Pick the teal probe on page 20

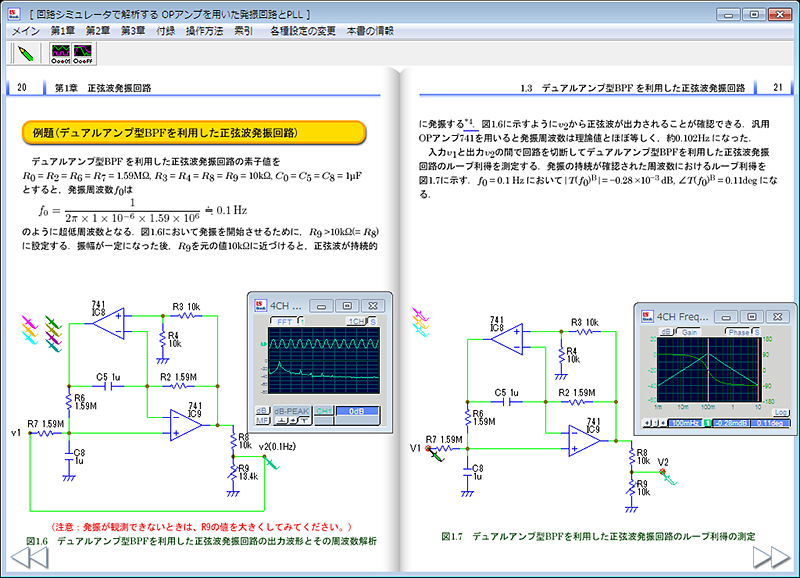53,346
